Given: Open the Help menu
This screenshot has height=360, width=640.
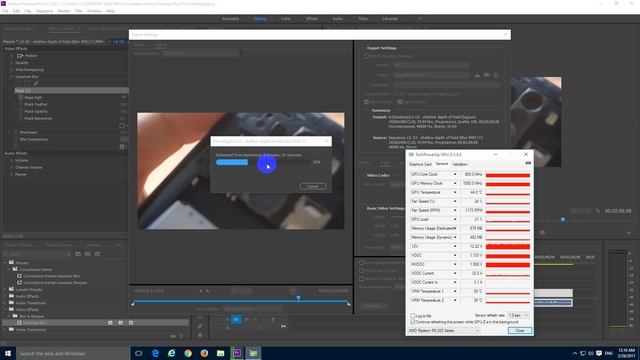Looking at the screenshot, I should [x=110, y=11].
